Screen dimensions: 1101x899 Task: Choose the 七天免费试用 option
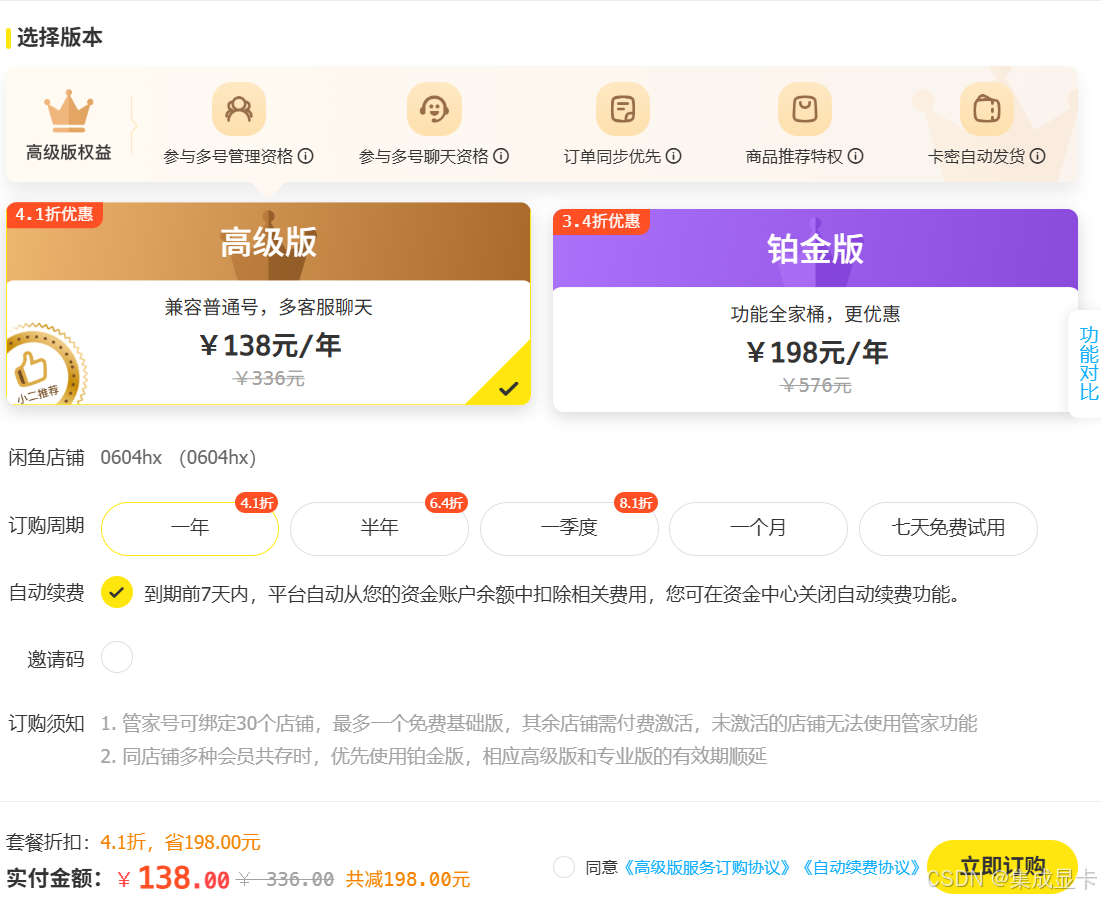948,528
